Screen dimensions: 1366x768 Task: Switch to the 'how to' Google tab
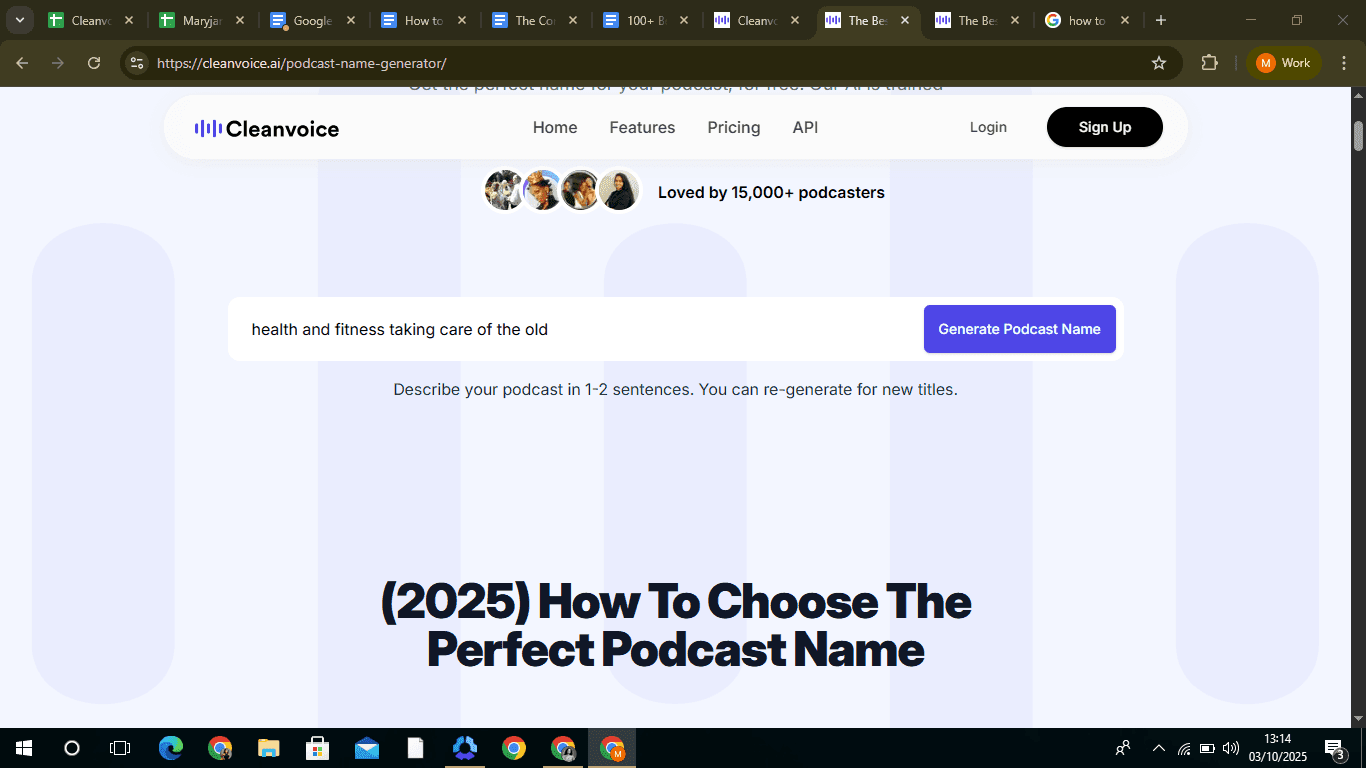tap(1086, 20)
